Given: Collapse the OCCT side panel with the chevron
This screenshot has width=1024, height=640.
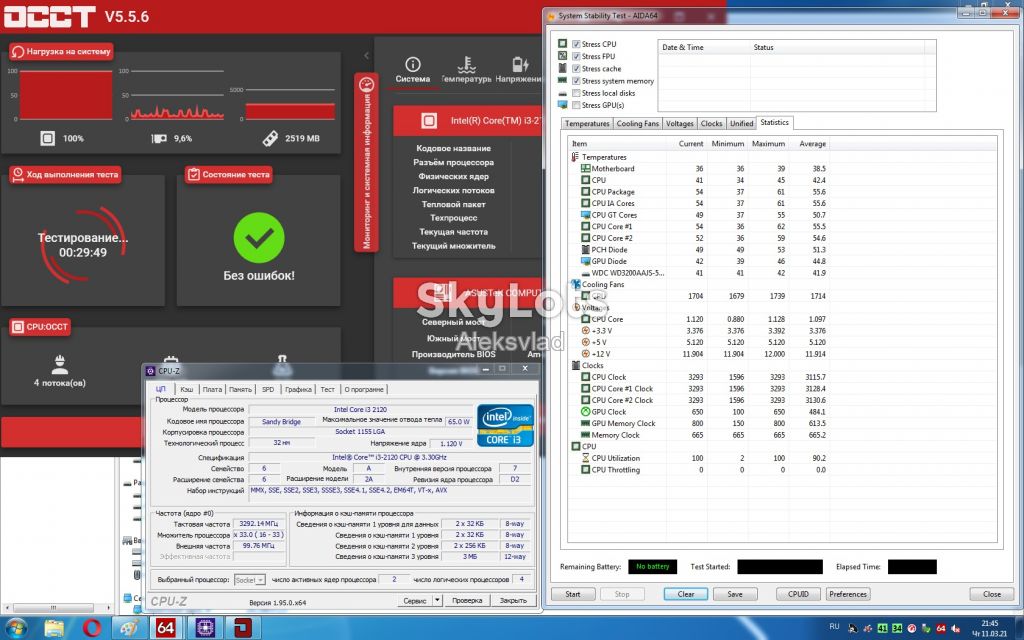Looking at the screenshot, I should click(x=366, y=56).
